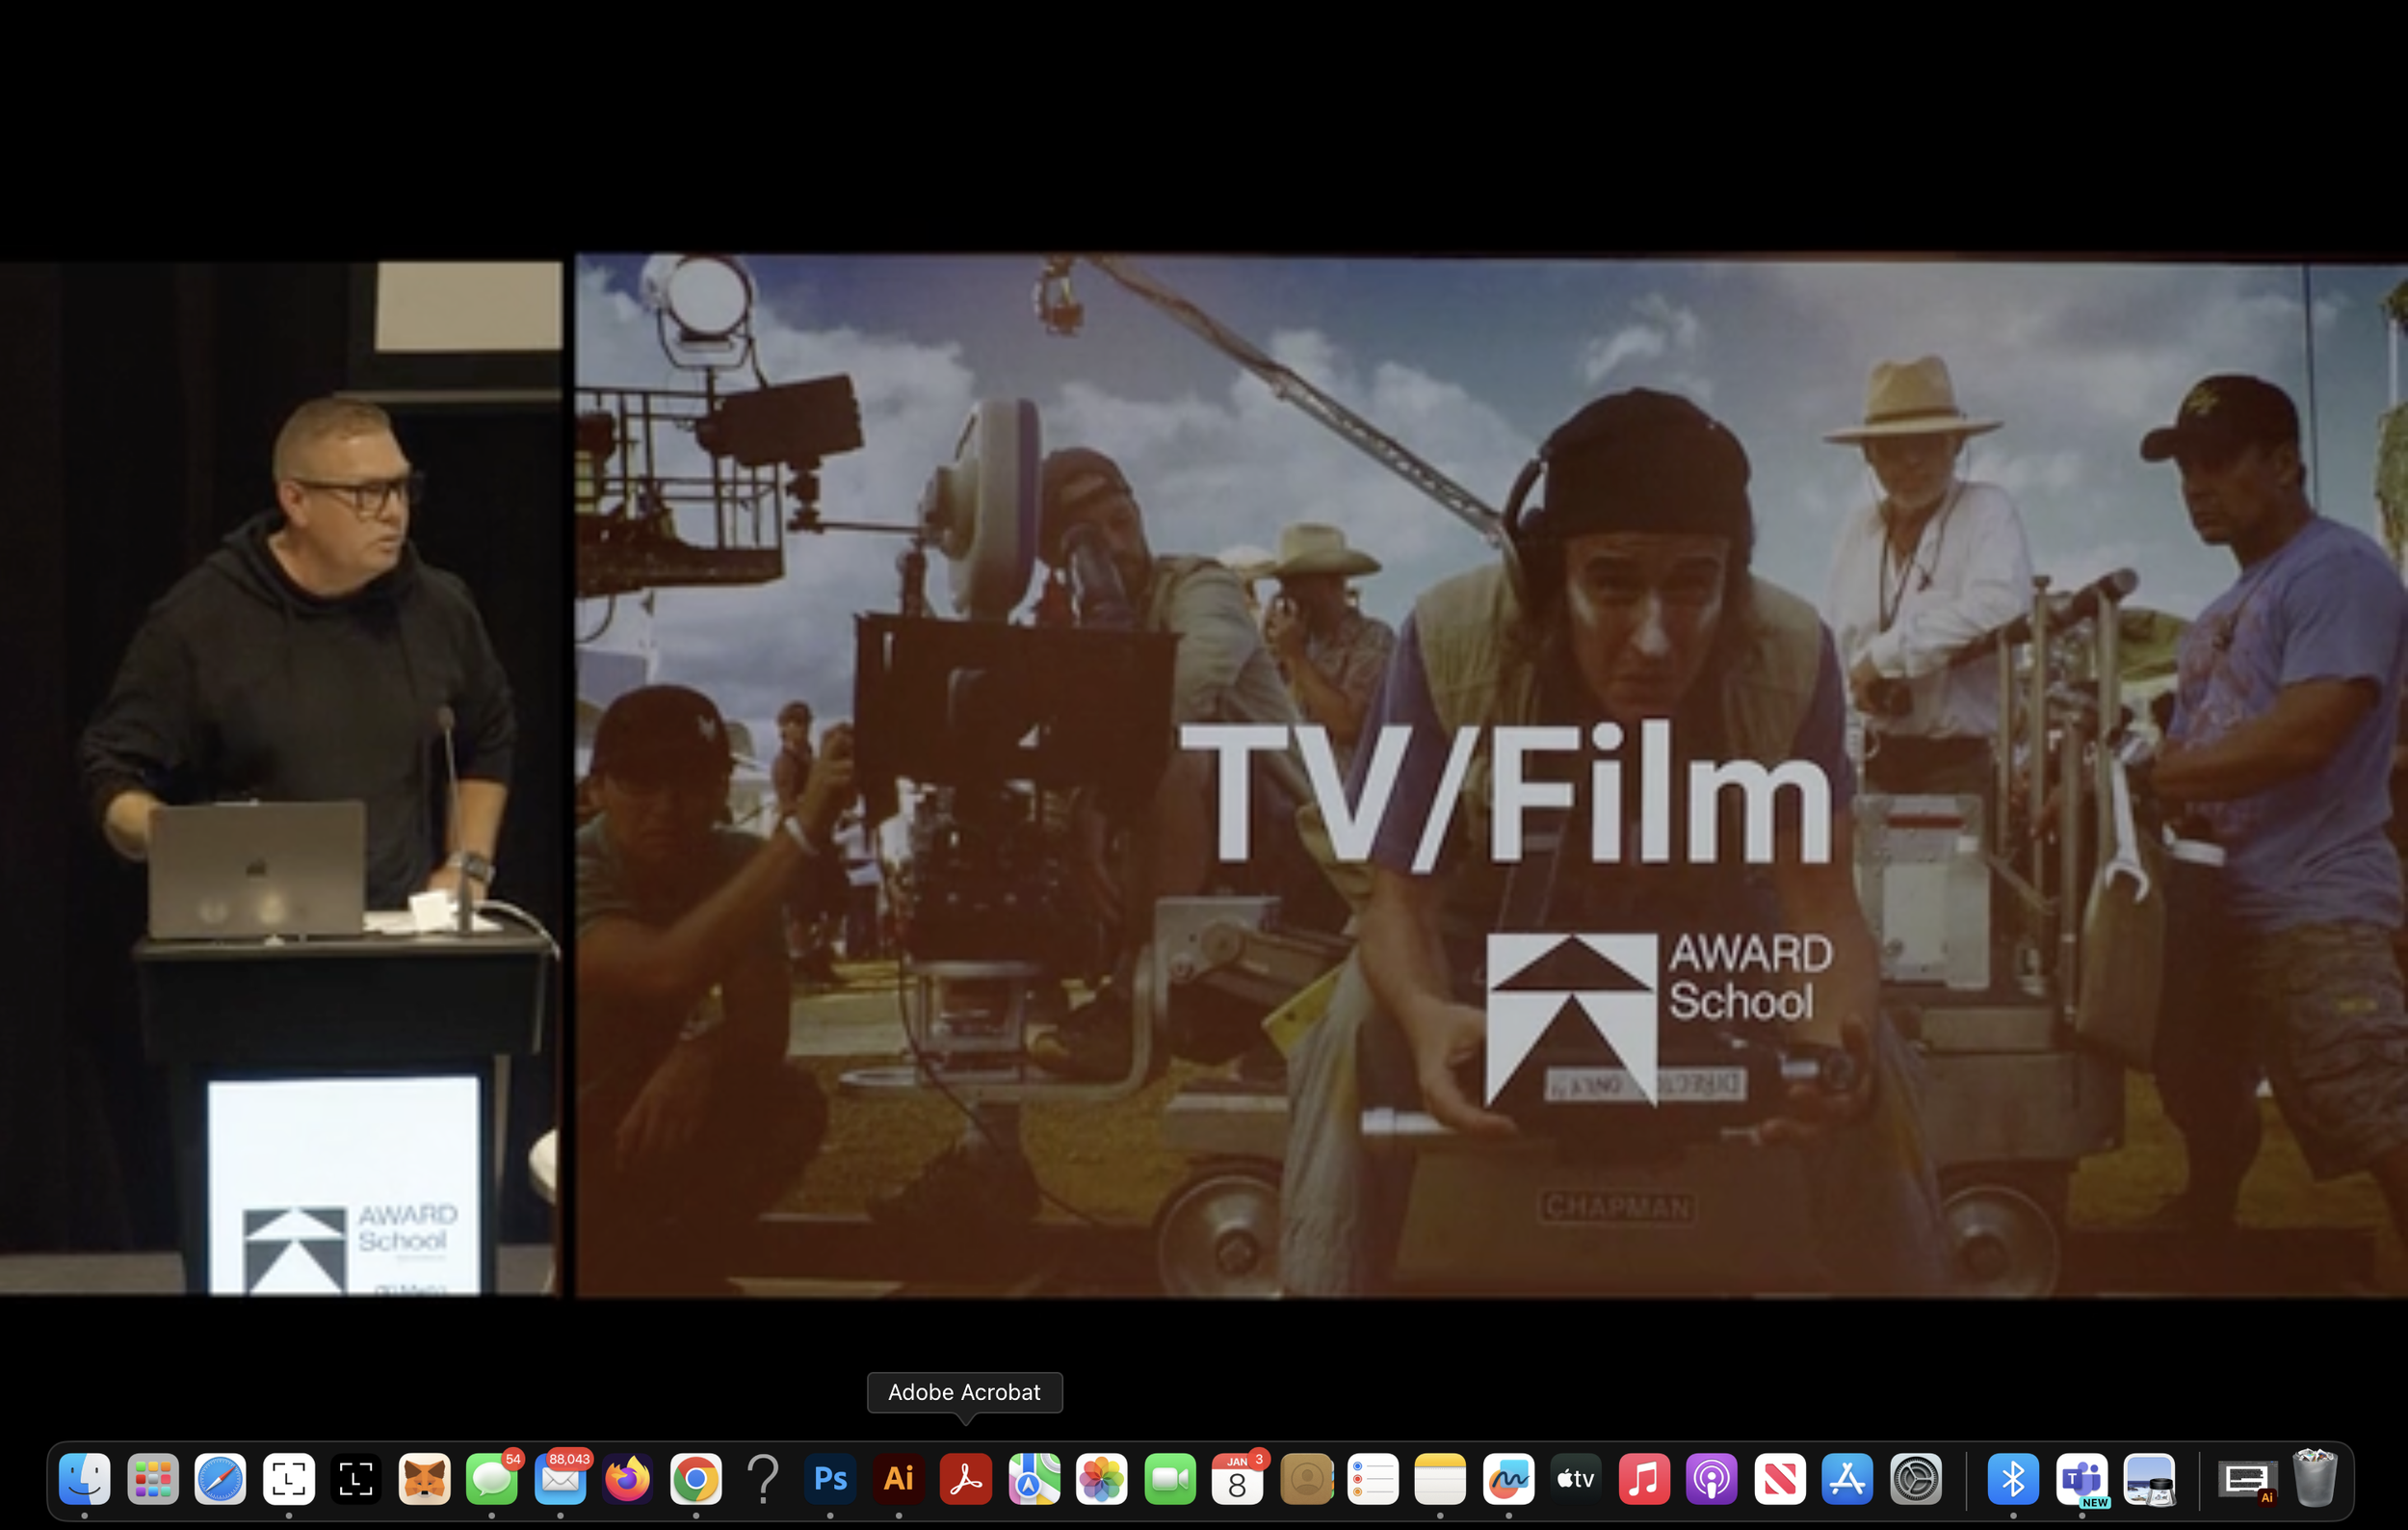2408x1530 pixels.
Task: Open Apple TV app in dock
Action: pos(1576,1479)
